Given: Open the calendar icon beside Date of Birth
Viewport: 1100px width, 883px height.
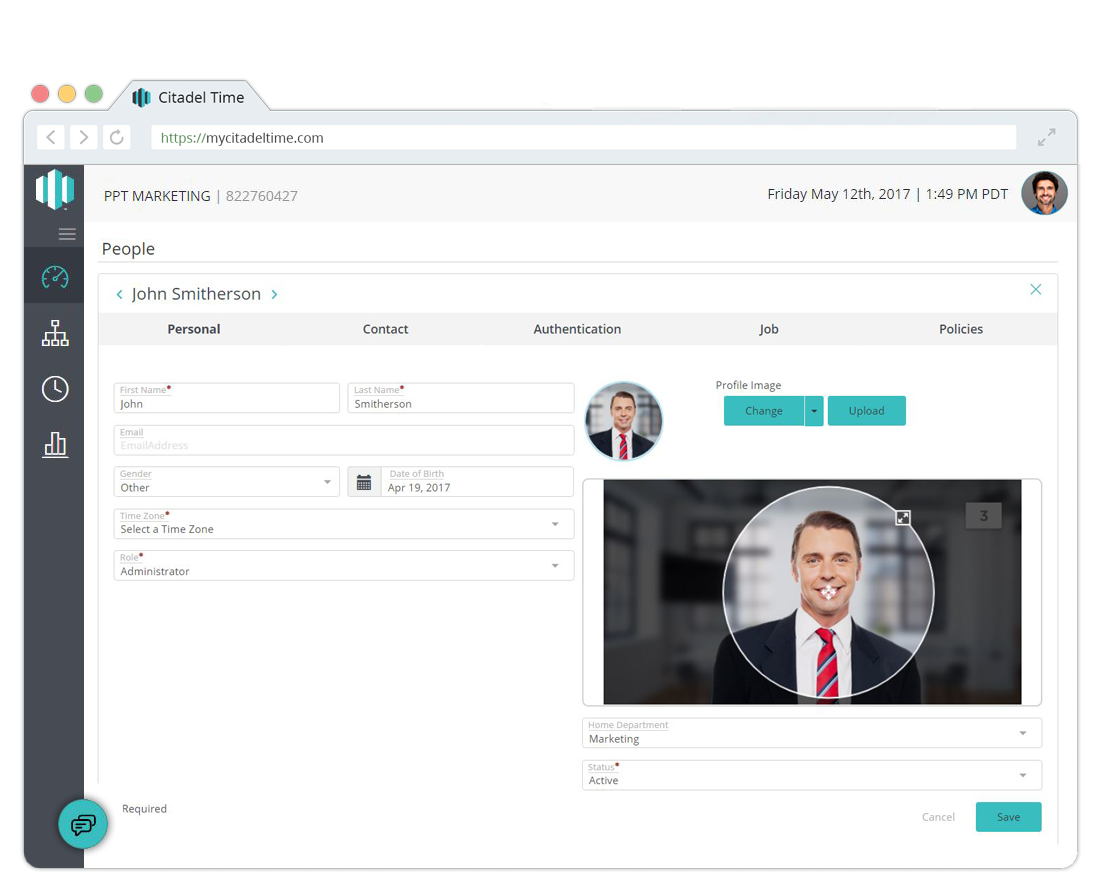Looking at the screenshot, I should pyautogui.click(x=364, y=481).
